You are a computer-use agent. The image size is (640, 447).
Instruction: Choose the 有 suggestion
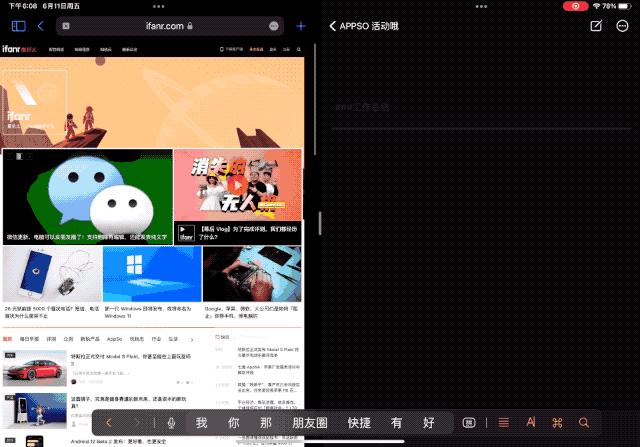click(396, 423)
